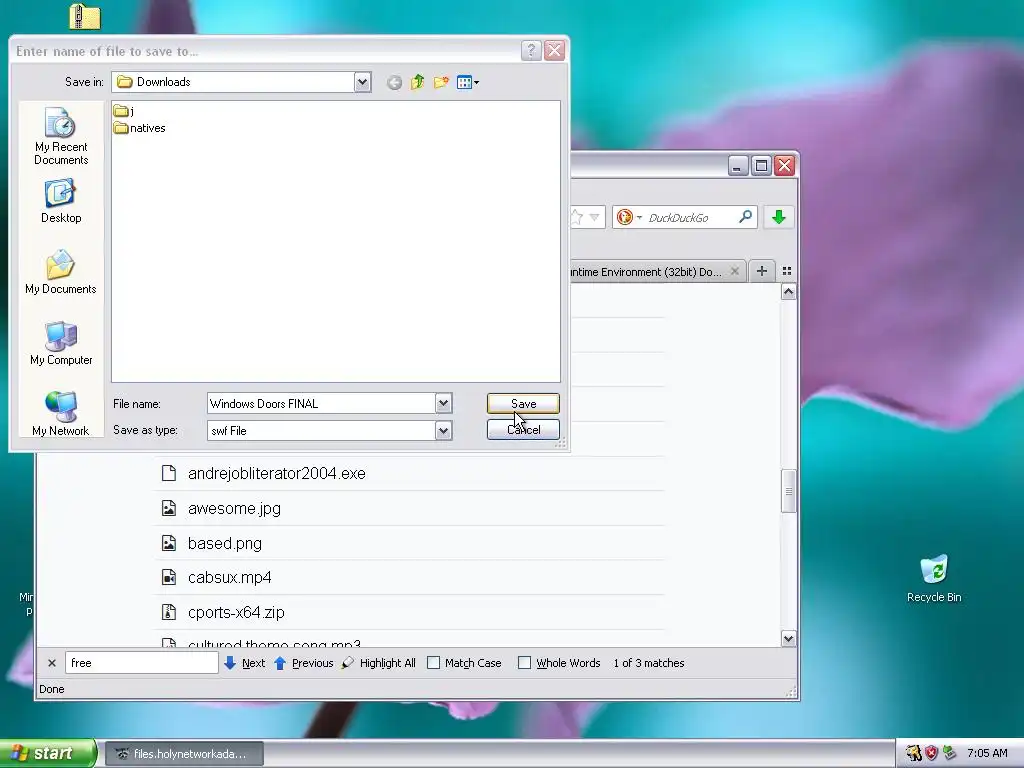Enable Whole Words checkbox

(524, 663)
